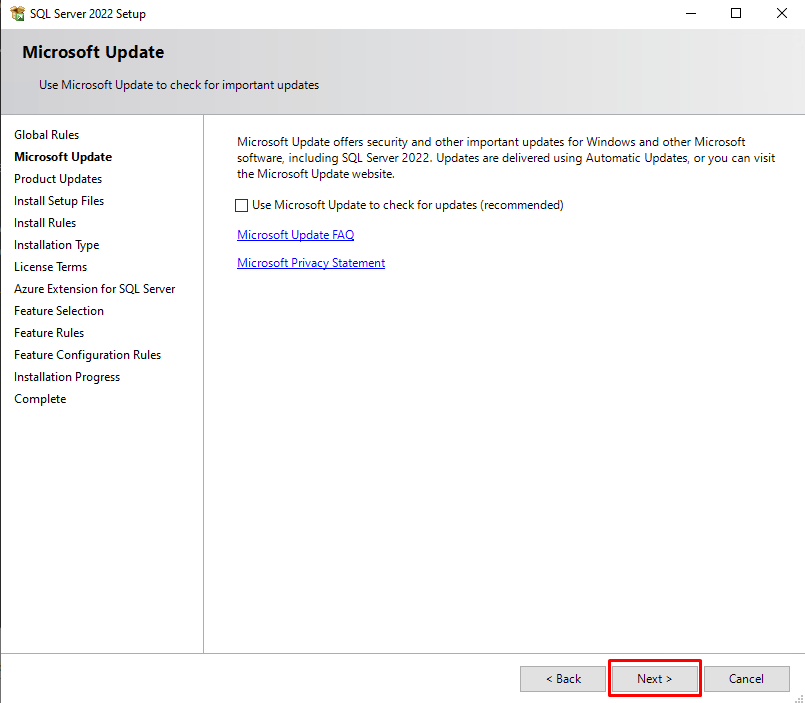Select Azure Extension for SQL Server step
The height and width of the screenshot is (703, 805).
point(94,289)
